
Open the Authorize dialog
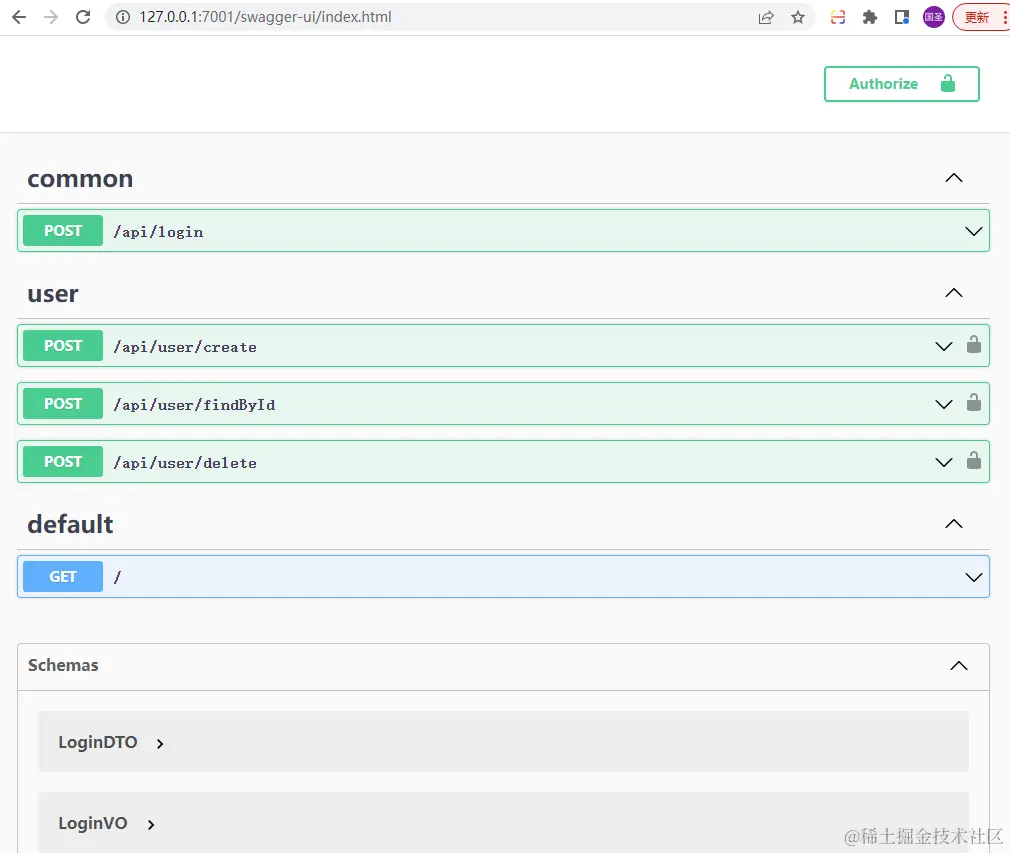pos(901,84)
